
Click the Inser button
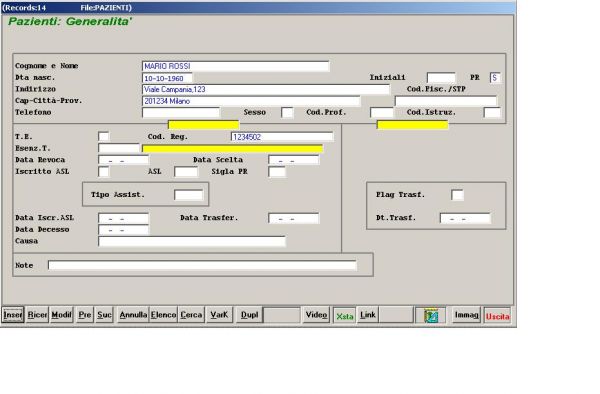pos(13,315)
